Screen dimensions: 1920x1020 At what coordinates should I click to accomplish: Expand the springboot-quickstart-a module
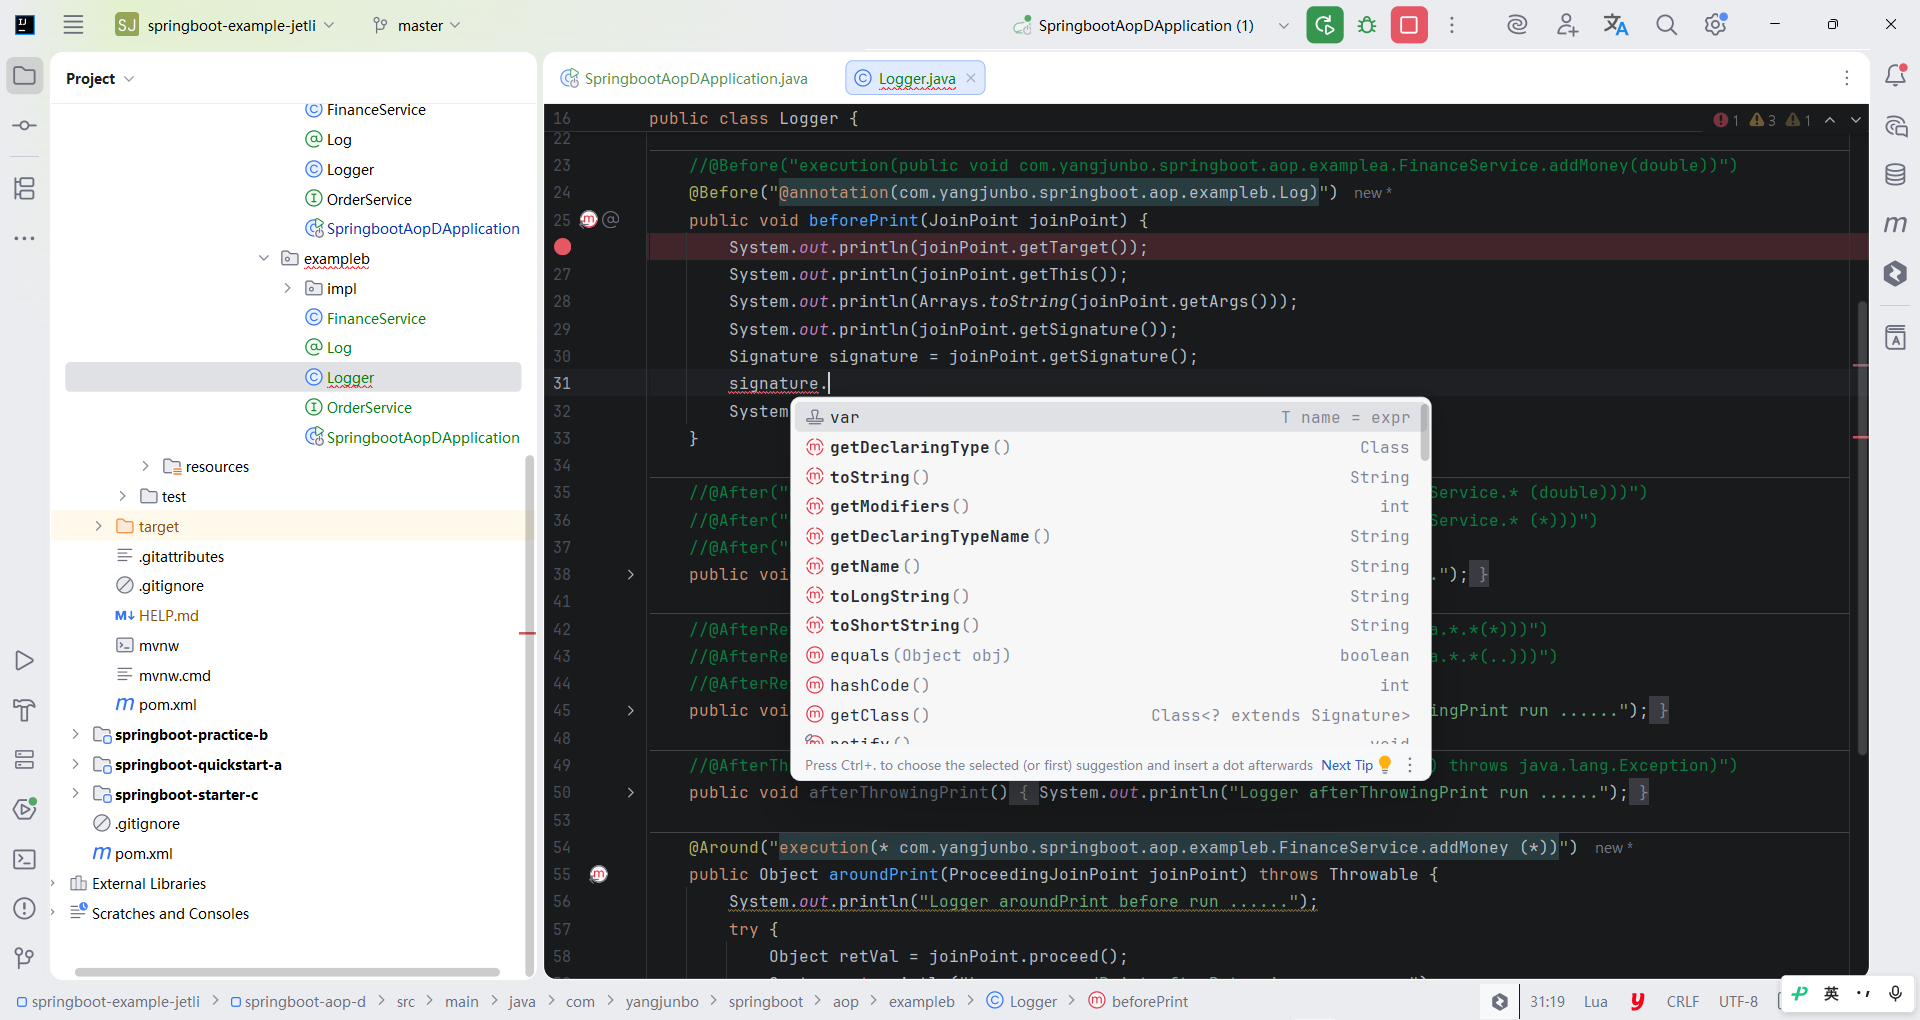coord(75,764)
